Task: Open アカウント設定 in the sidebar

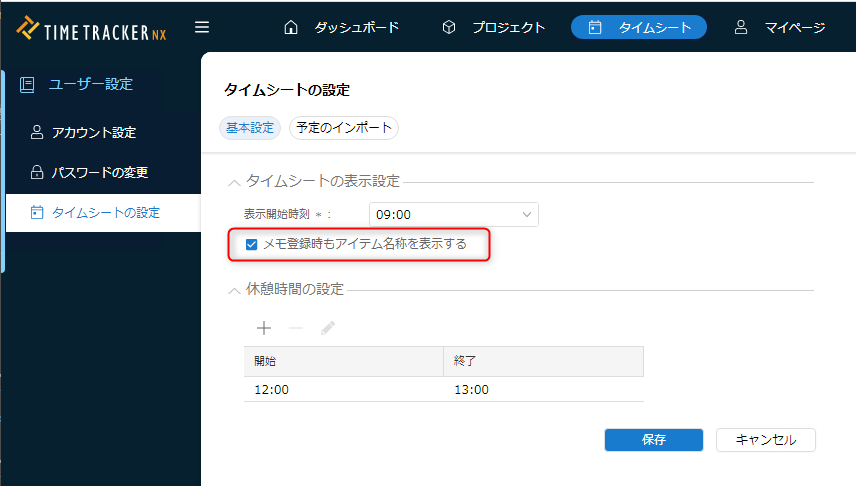Action: click(93, 132)
